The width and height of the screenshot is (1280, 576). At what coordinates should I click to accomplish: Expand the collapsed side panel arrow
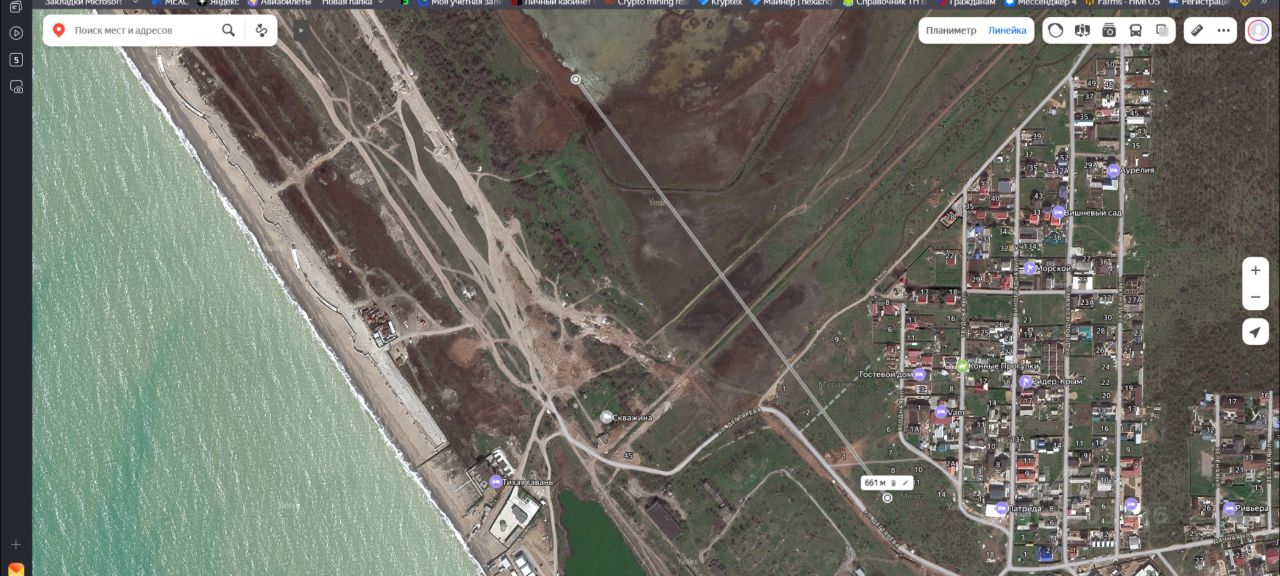tap(300, 30)
